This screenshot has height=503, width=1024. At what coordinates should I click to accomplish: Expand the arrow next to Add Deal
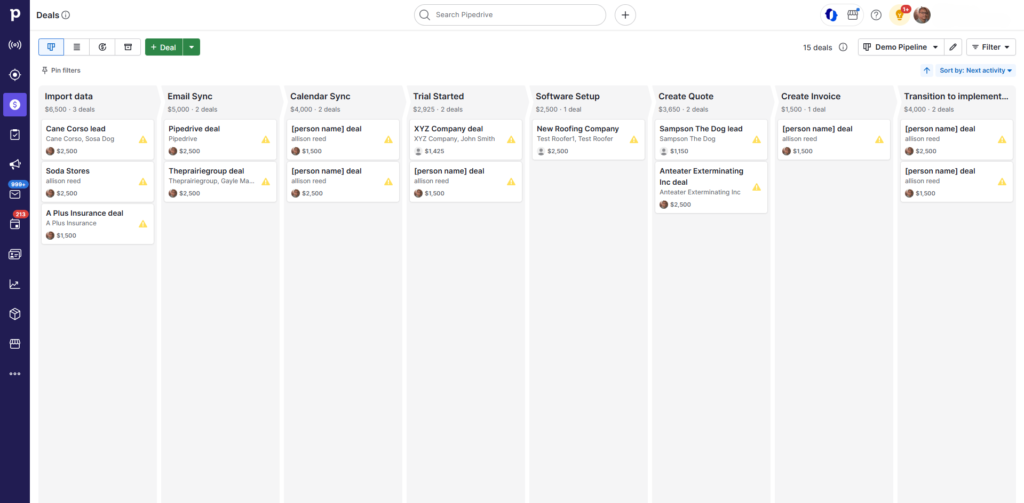(x=191, y=47)
